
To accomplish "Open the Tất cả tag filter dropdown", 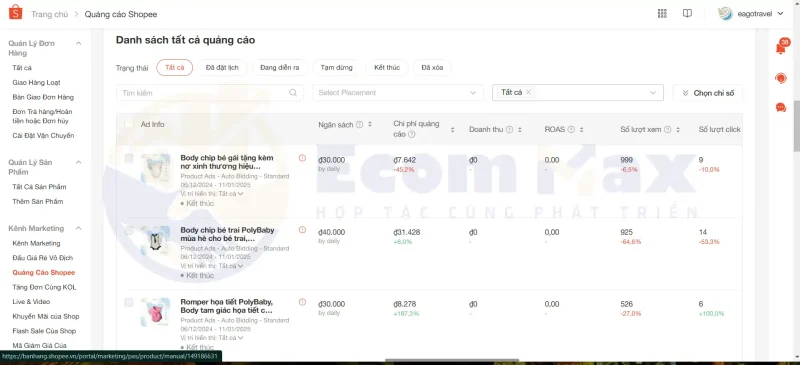I will [578, 92].
